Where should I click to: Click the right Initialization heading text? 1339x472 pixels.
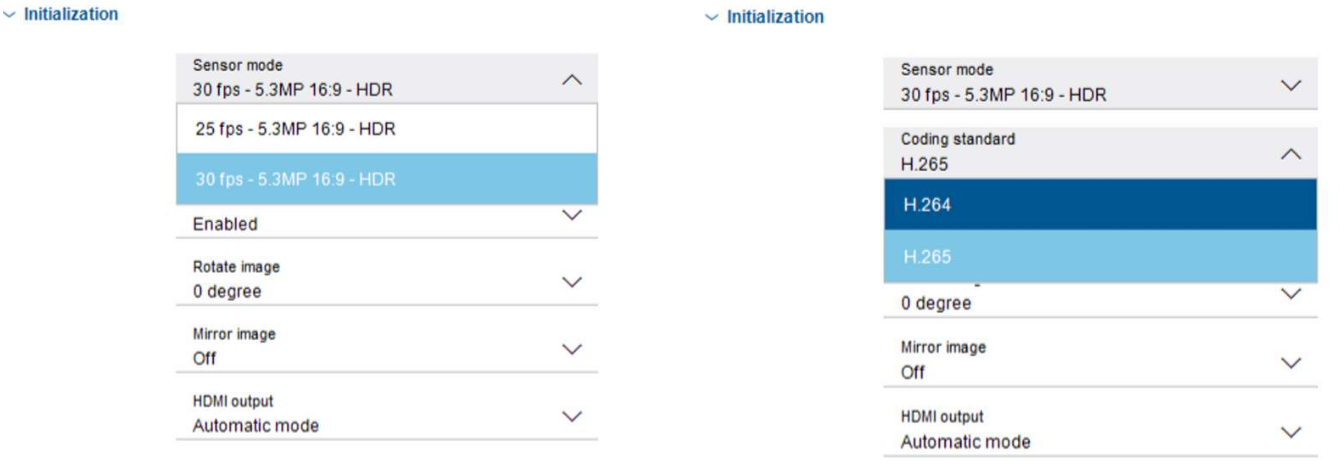pos(775,18)
